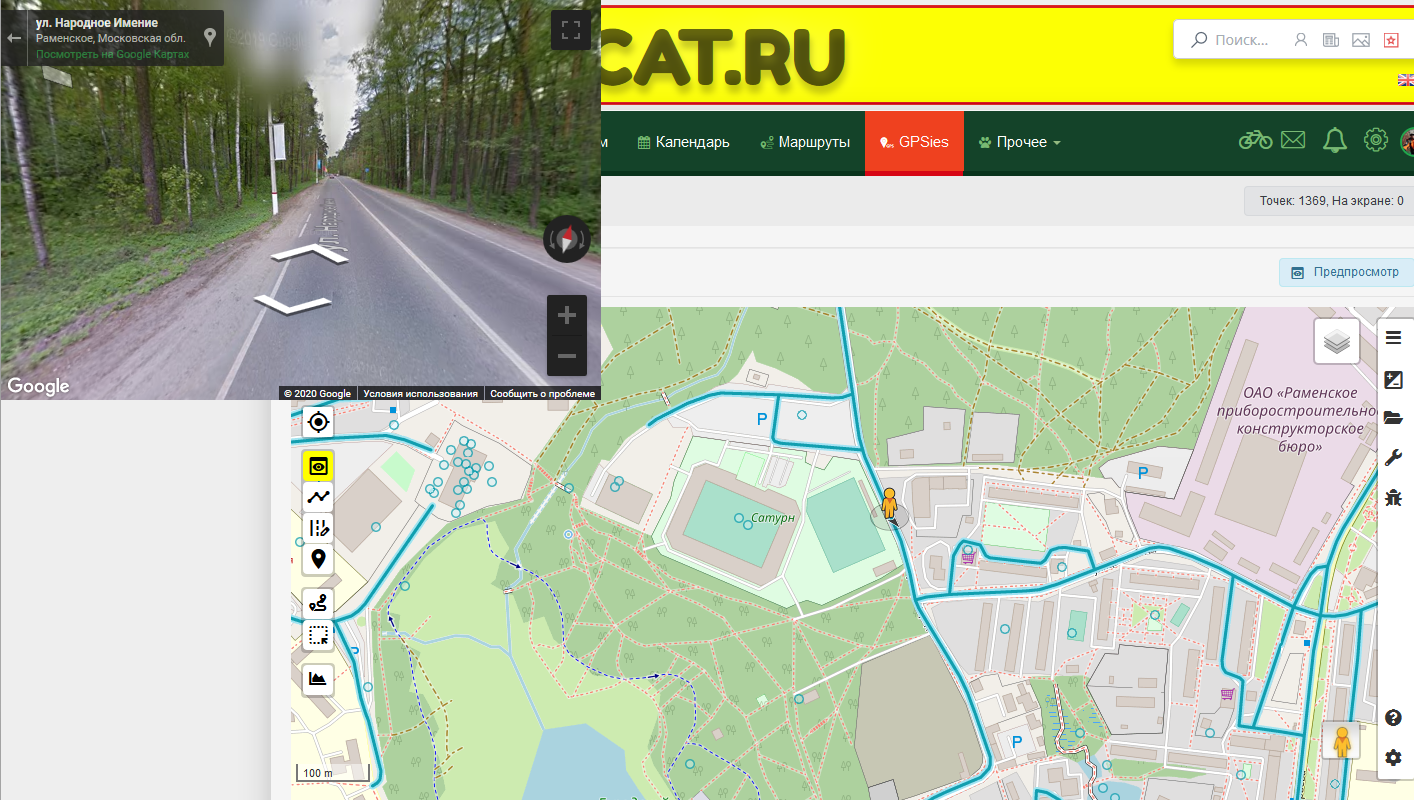1414x800 pixels.
Task: Click the wrench tools icon in right sidebar
Action: pyautogui.click(x=1394, y=458)
